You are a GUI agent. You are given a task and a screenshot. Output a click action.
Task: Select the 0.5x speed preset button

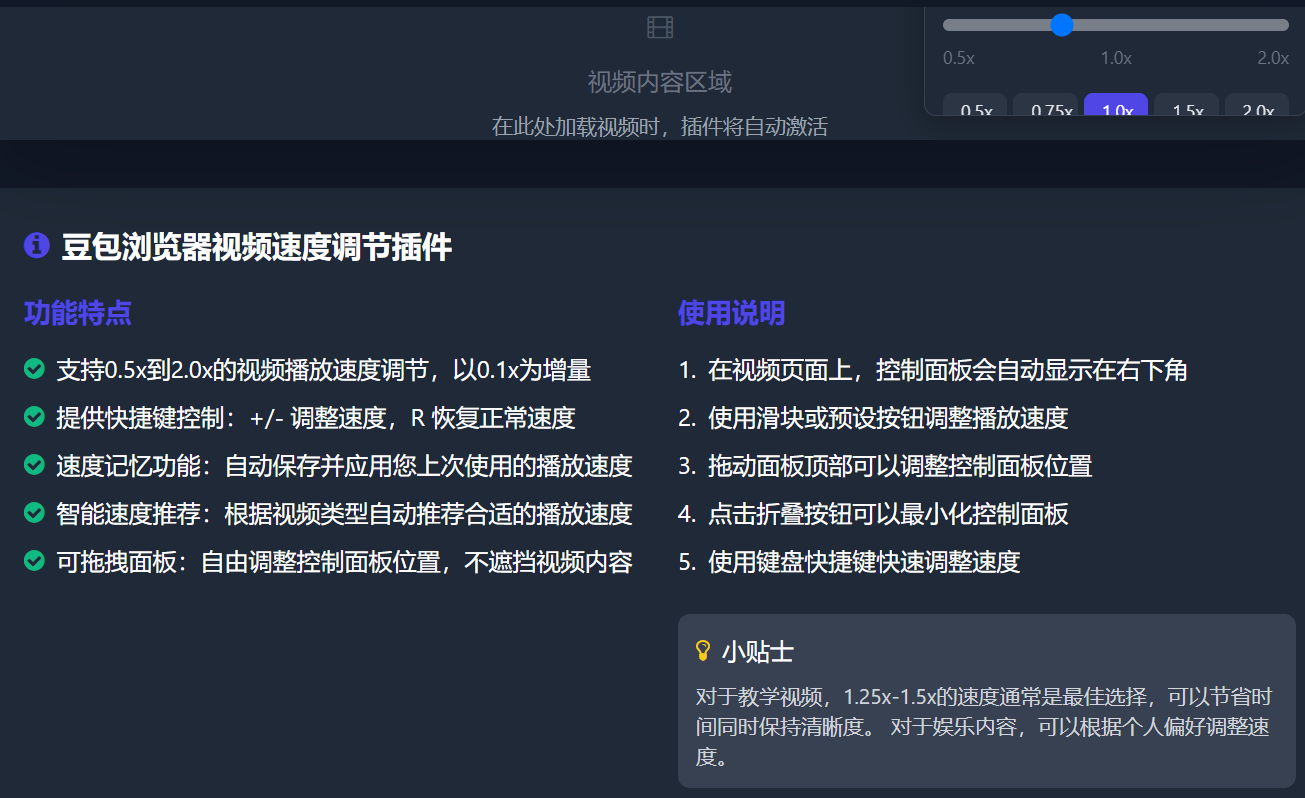976,106
